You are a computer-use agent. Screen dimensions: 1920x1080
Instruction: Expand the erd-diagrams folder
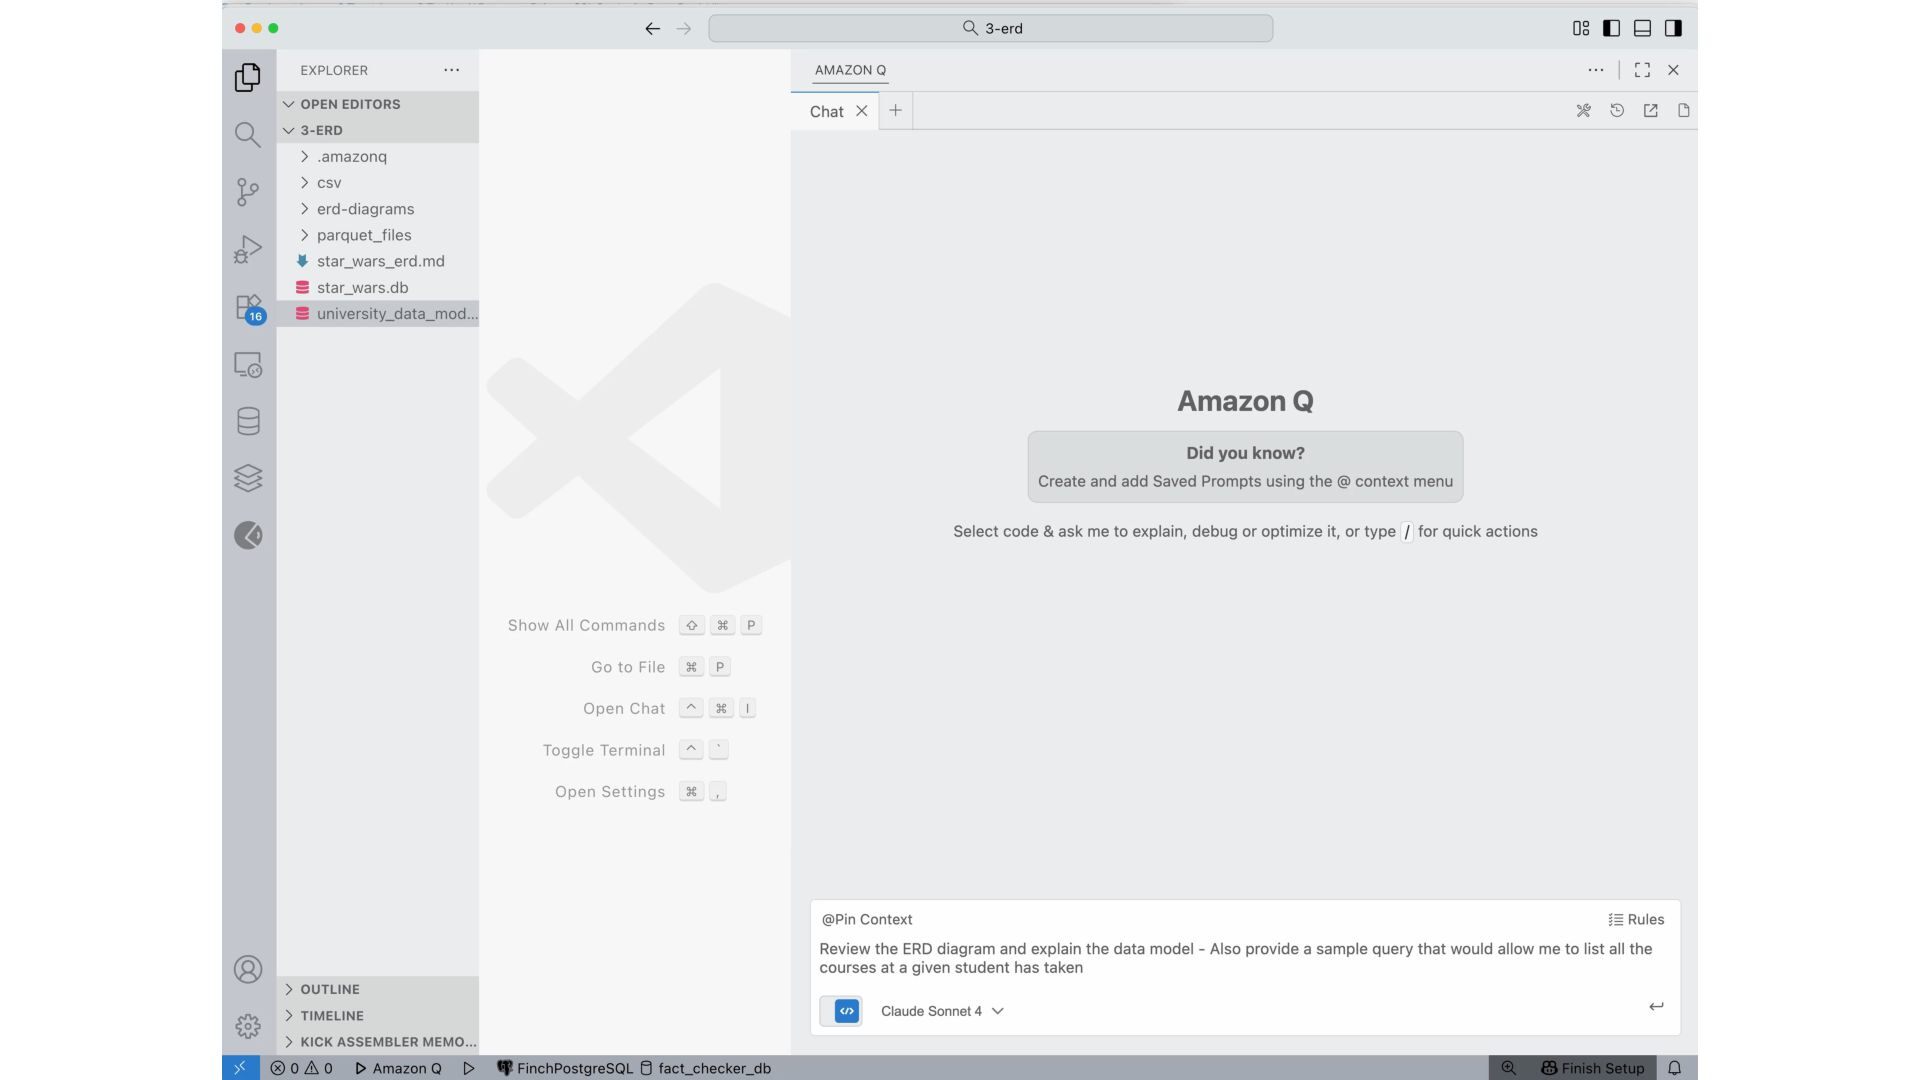365,209
